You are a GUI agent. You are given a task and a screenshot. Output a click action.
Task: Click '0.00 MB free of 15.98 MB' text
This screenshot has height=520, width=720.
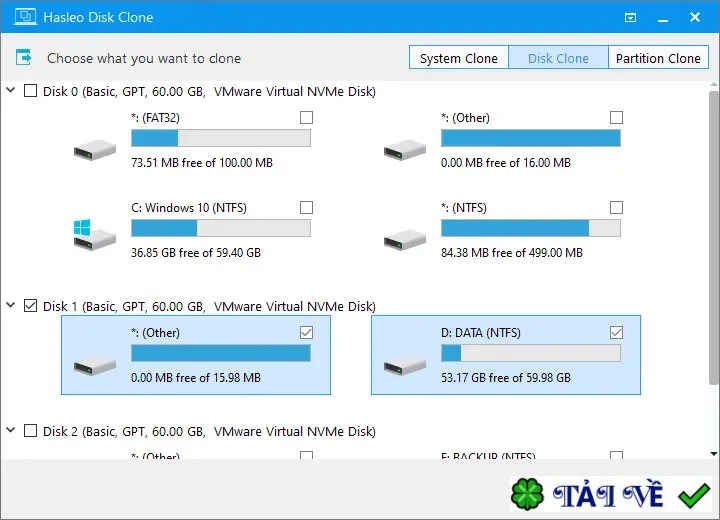pyautogui.click(x=196, y=378)
